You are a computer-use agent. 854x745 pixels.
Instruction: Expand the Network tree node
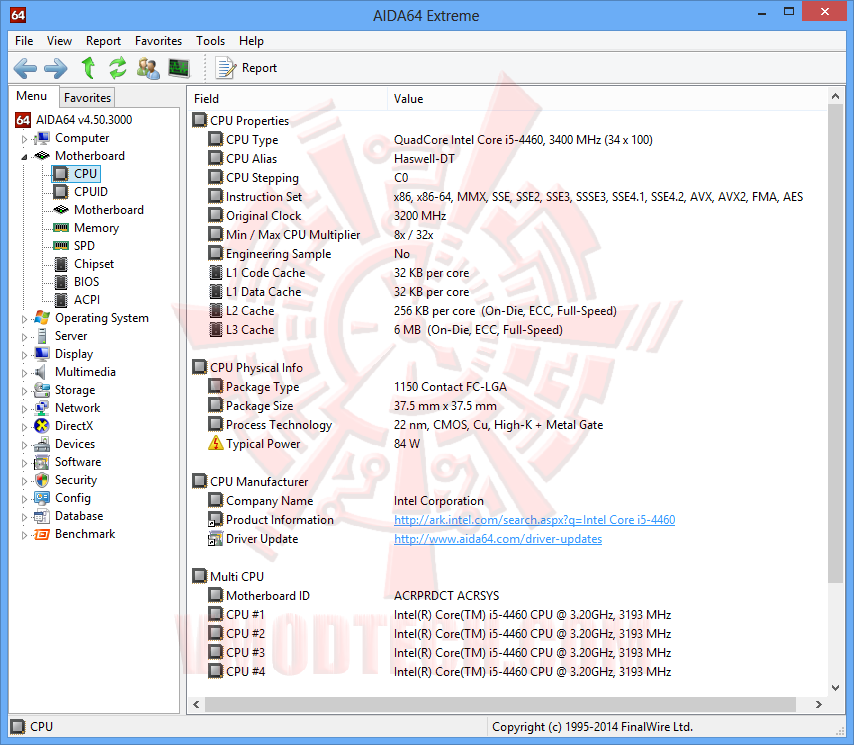coord(24,408)
